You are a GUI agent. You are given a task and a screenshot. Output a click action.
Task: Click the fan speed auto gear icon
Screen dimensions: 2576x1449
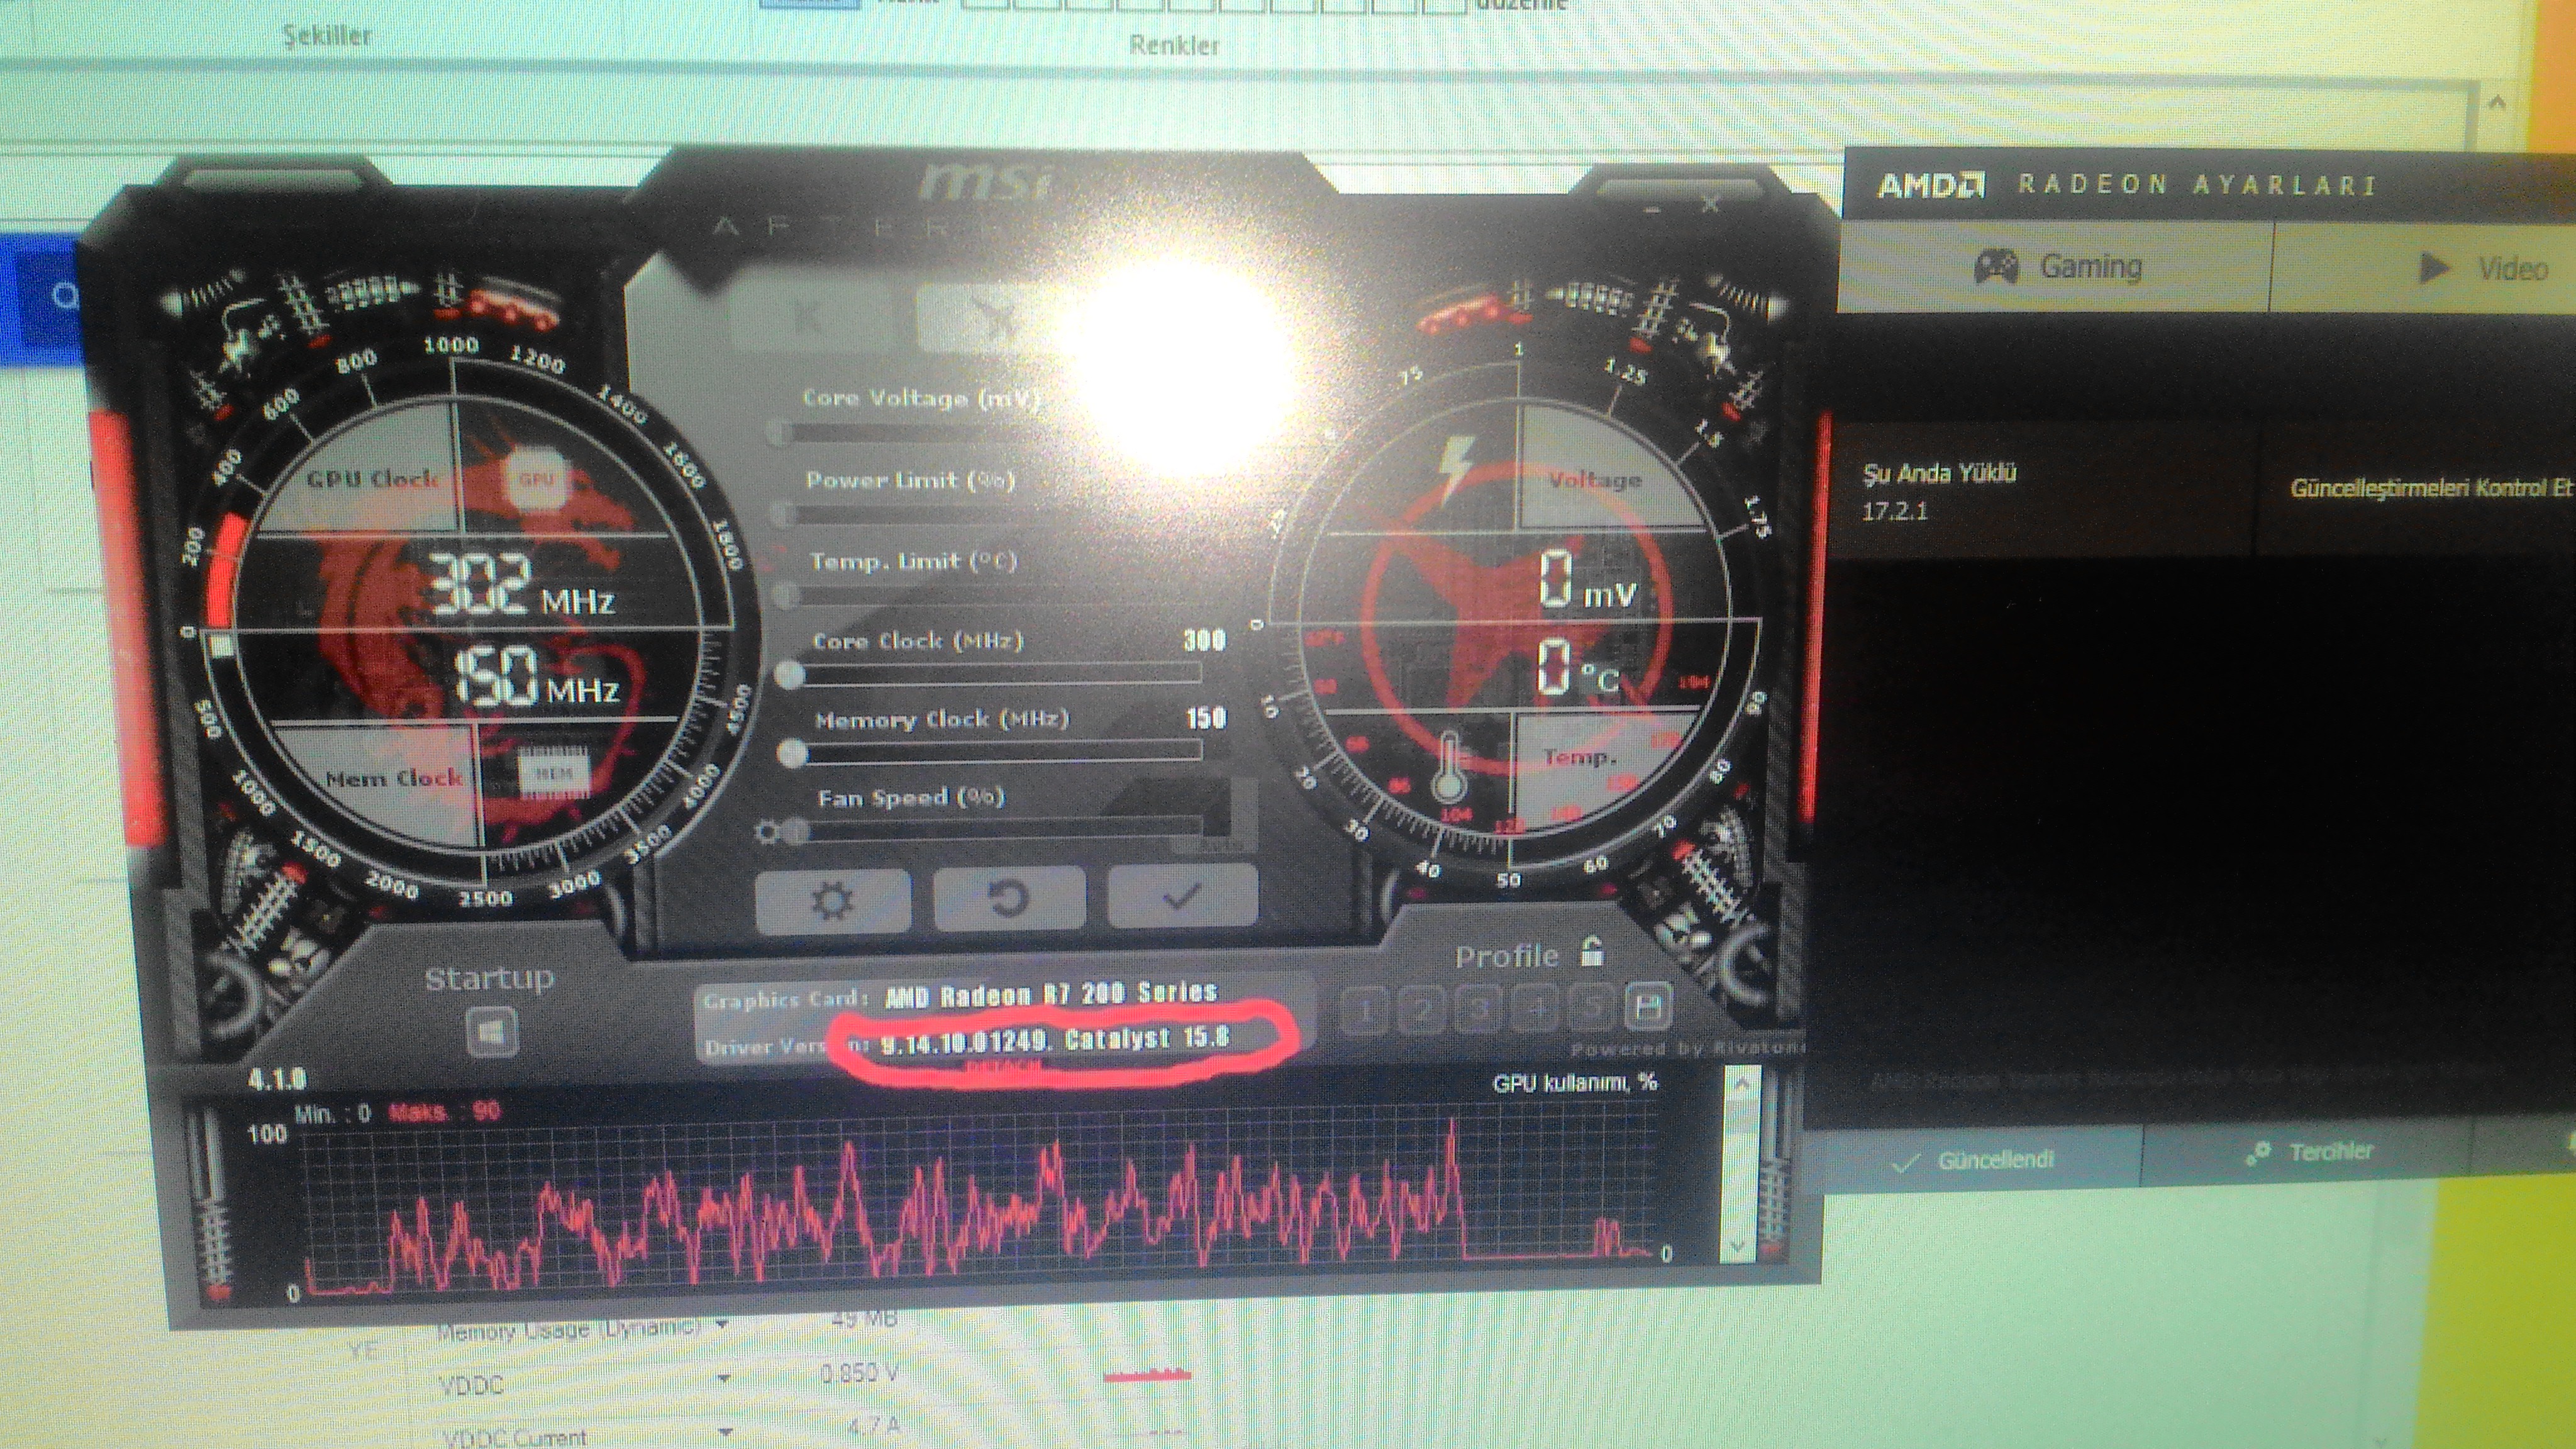point(767,832)
